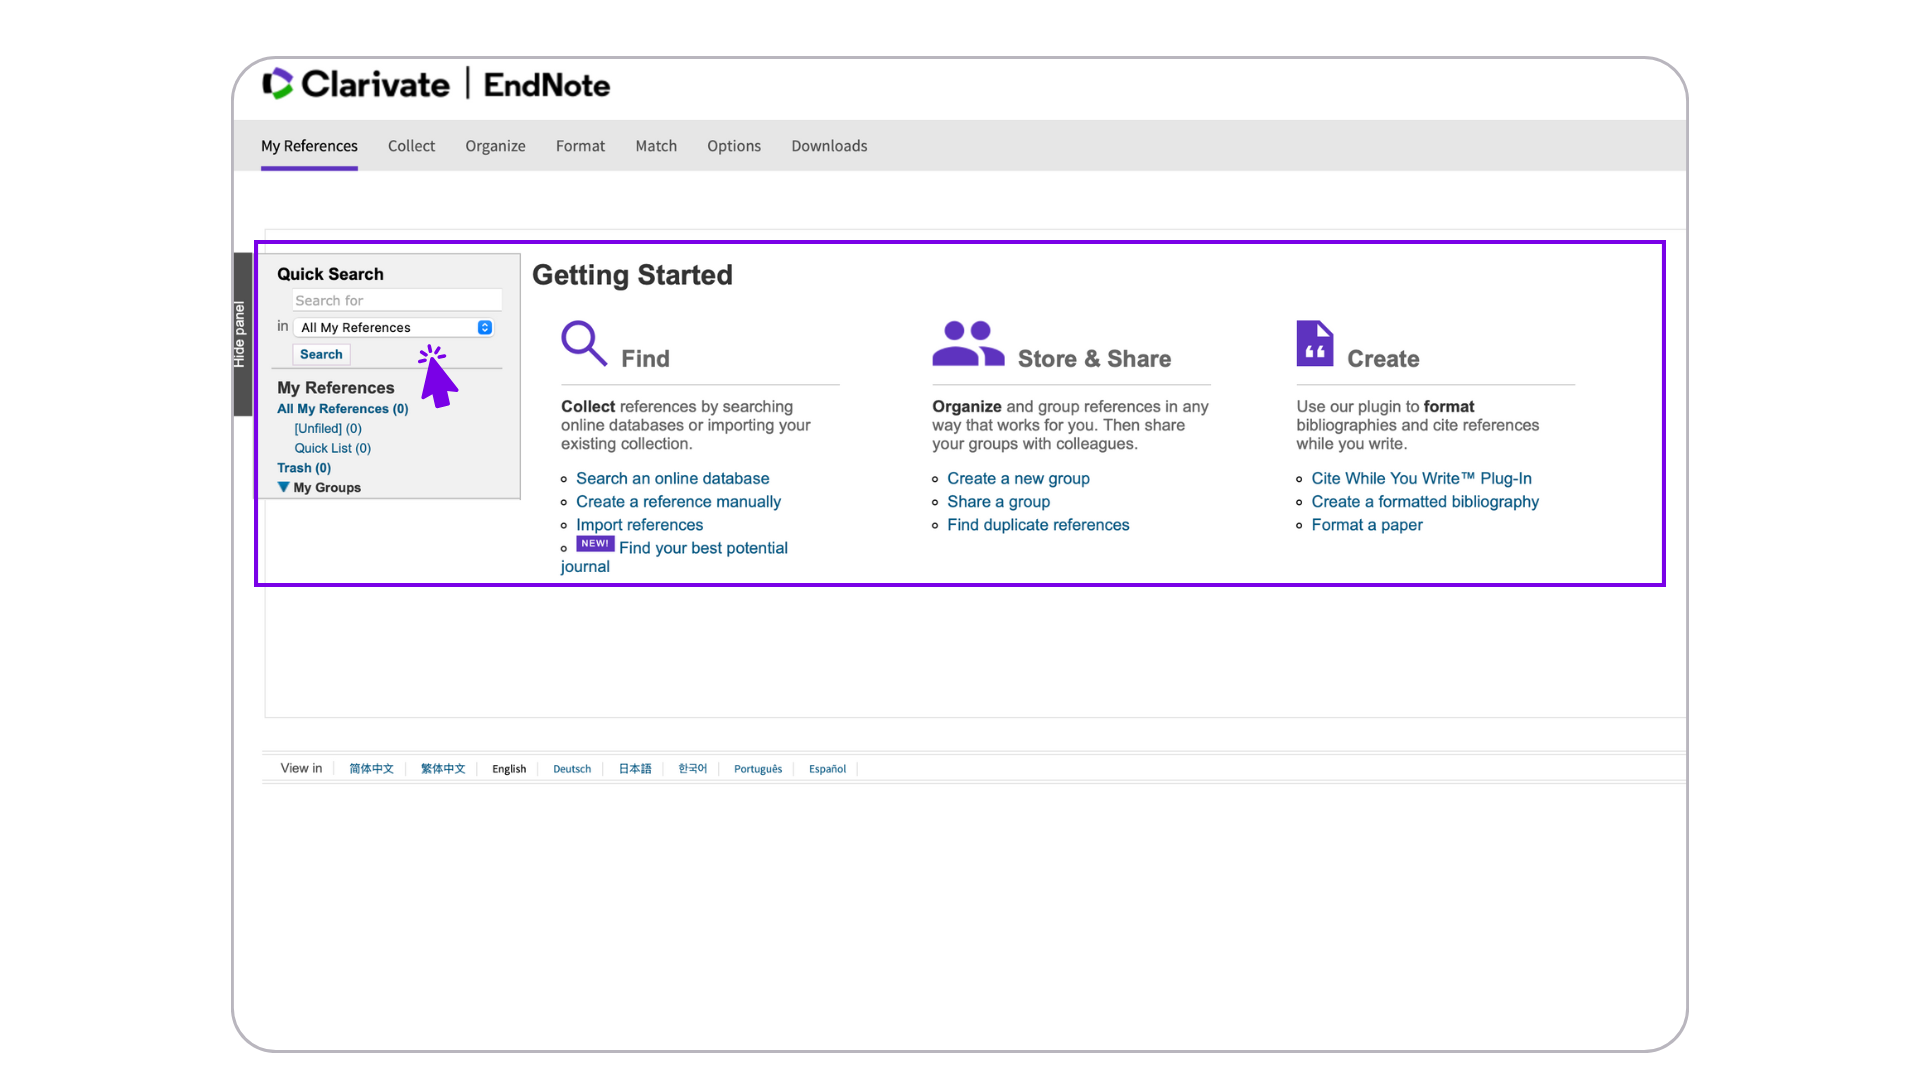Click the Quick Search button labeled Search

[321, 354]
